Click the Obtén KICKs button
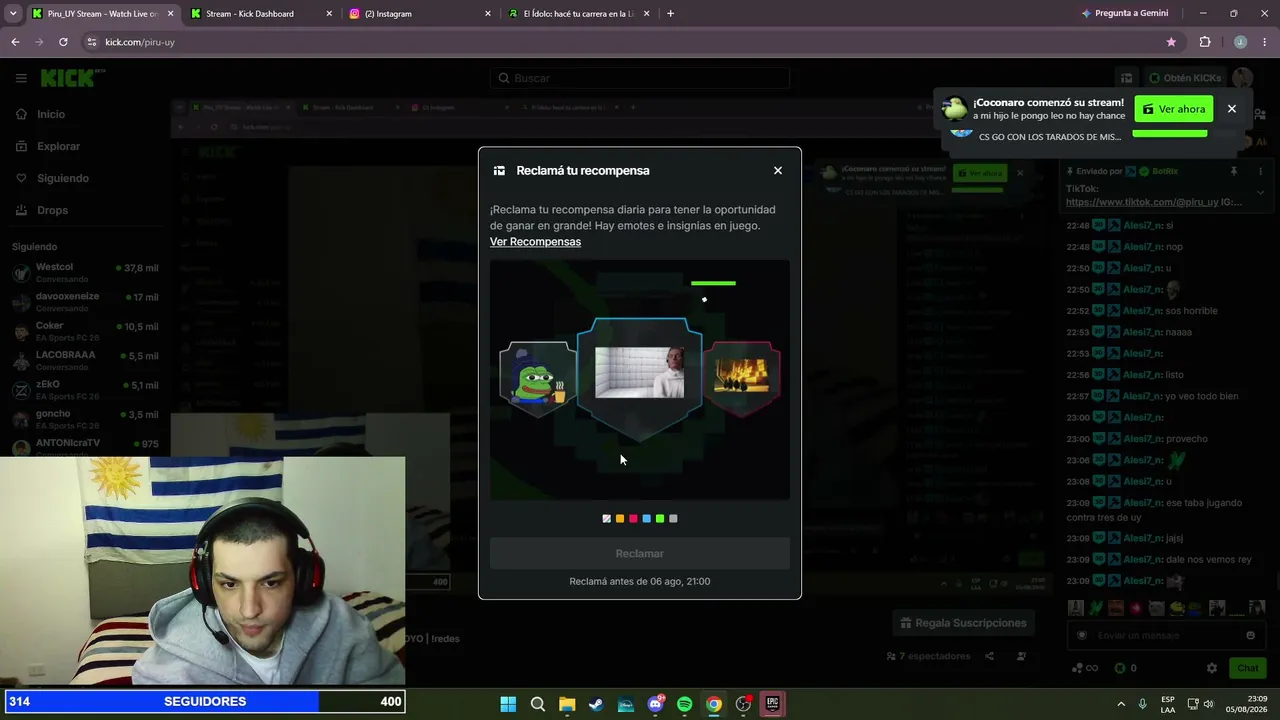 [x=1185, y=78]
